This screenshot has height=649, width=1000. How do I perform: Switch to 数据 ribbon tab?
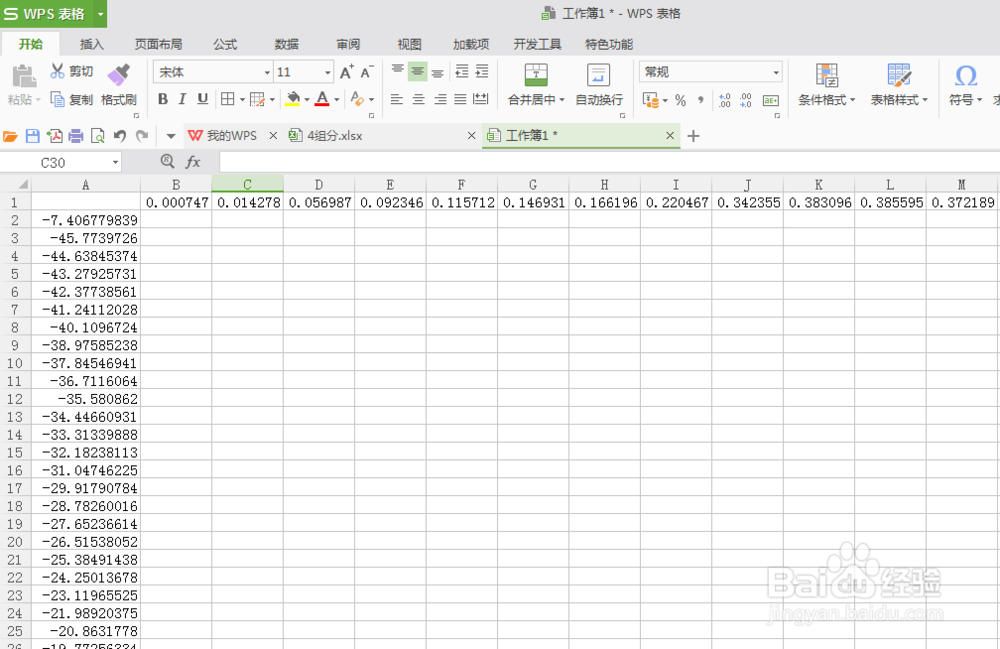(286, 44)
